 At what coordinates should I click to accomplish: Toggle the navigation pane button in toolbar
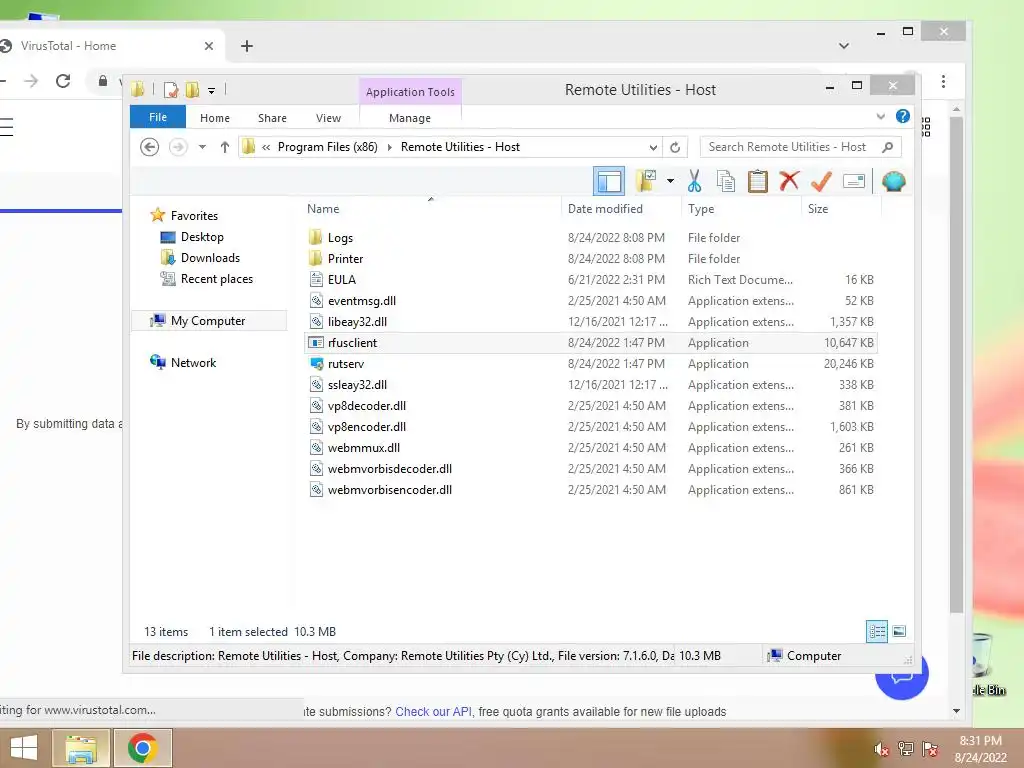(609, 181)
